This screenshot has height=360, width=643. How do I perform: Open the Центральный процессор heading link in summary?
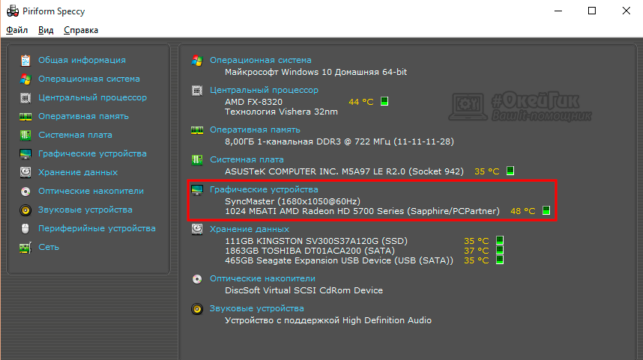[x=264, y=90]
